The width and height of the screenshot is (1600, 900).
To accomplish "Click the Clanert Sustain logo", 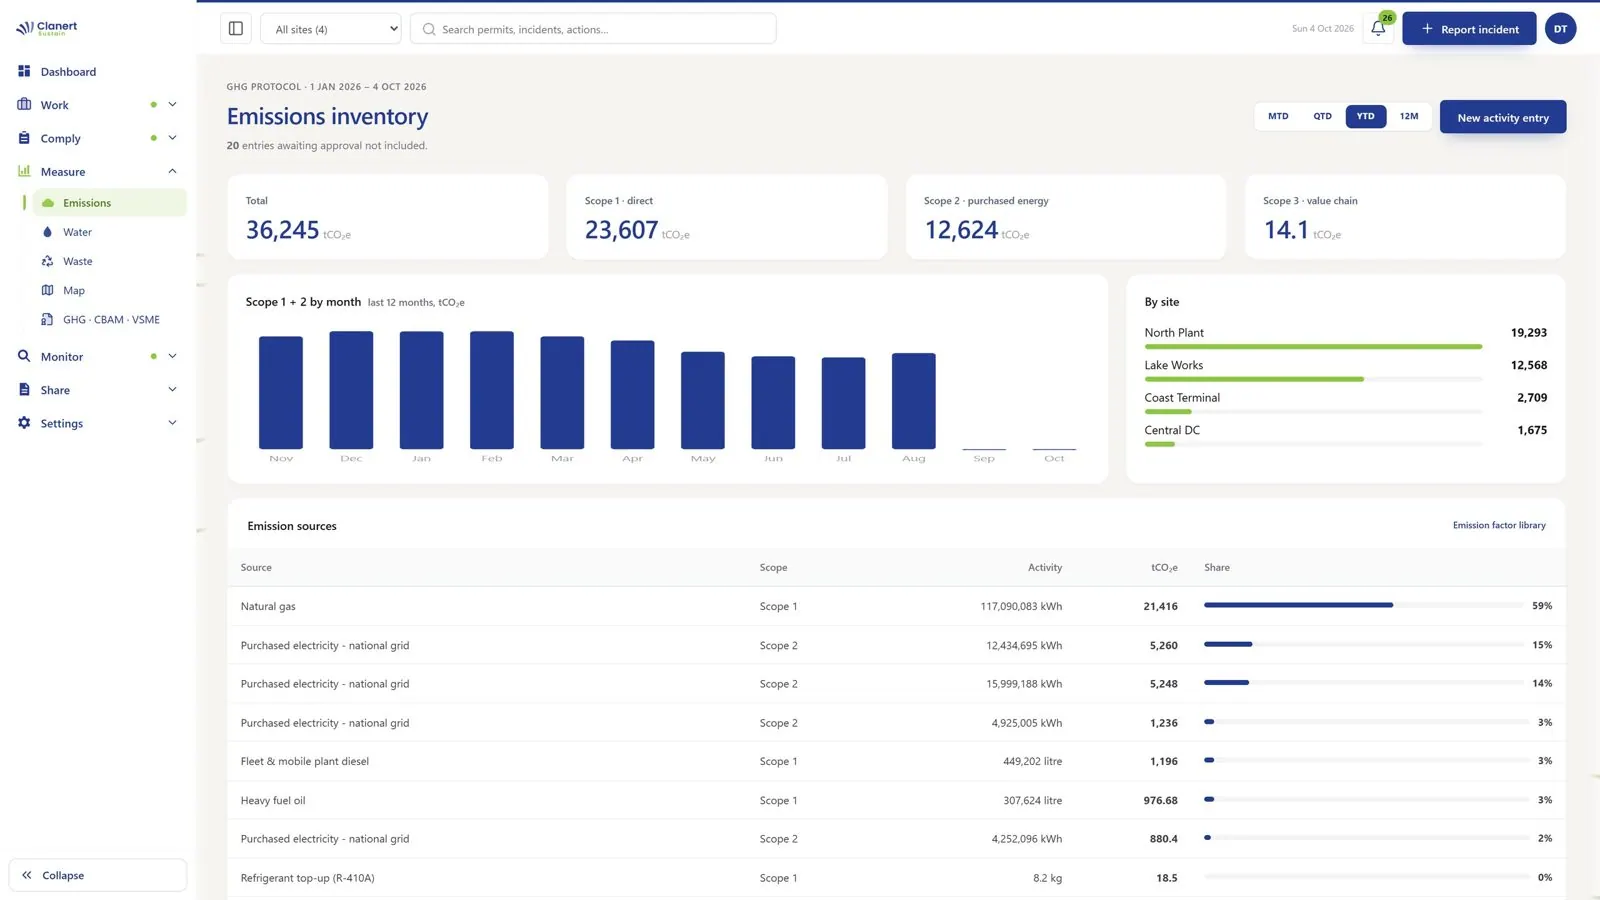I will [x=47, y=28].
